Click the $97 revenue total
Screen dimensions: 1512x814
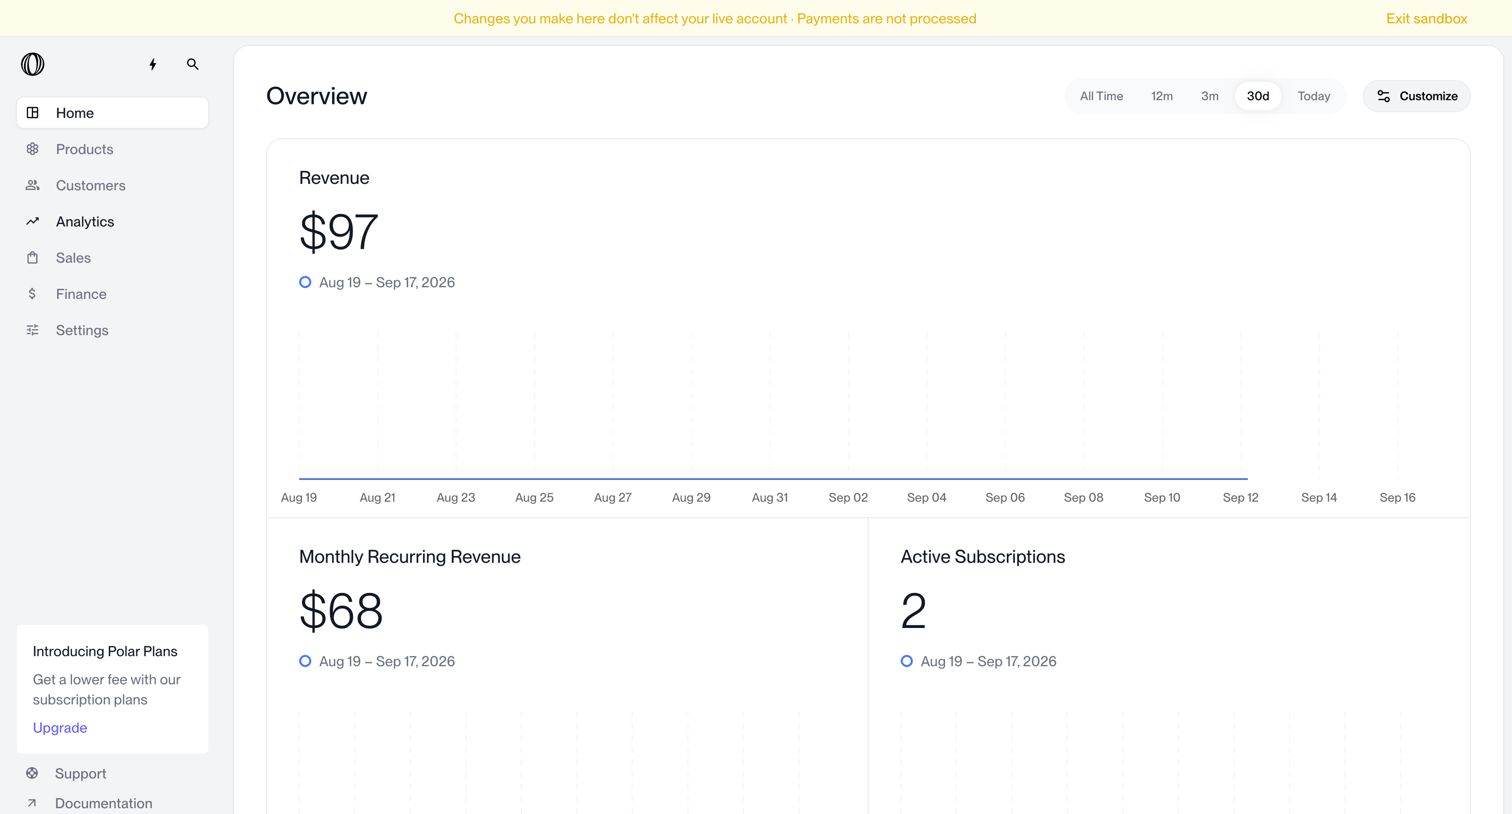point(339,232)
